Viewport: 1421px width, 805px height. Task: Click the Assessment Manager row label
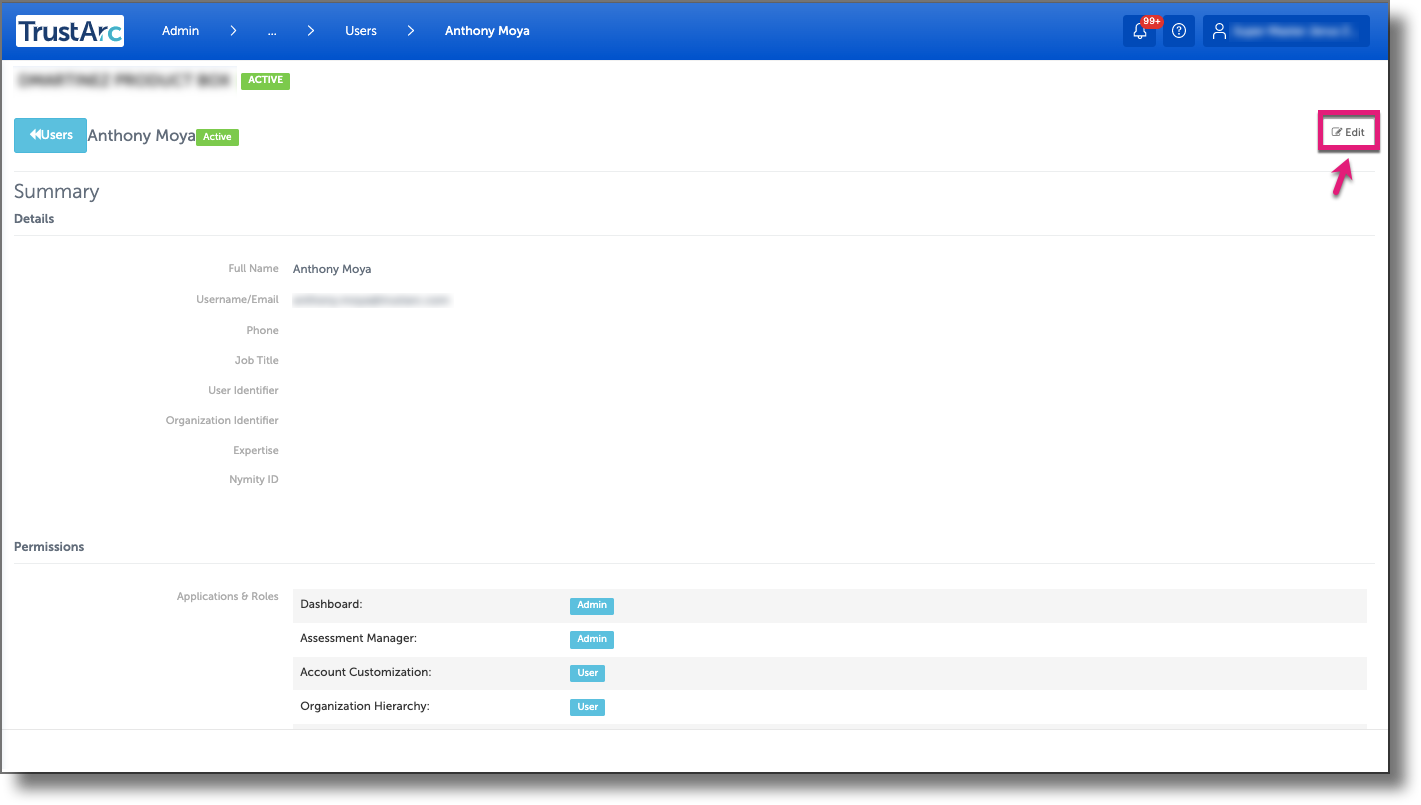pyautogui.click(x=358, y=638)
